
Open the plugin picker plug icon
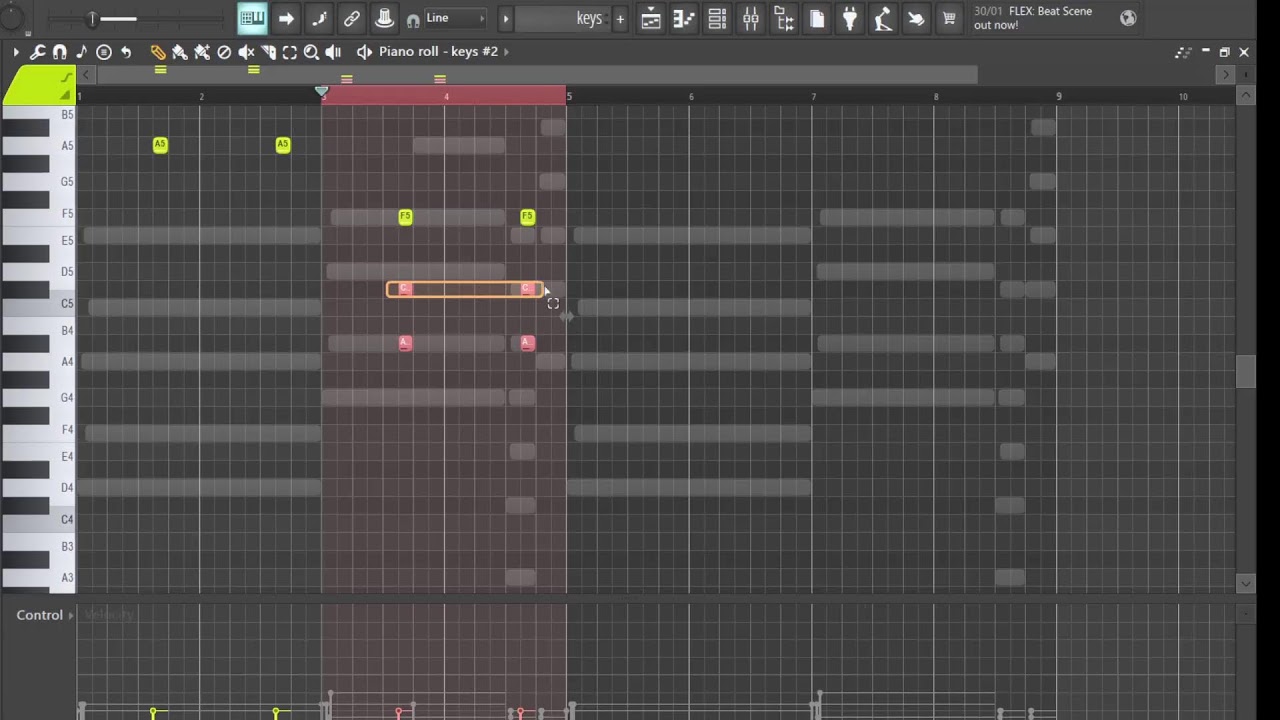tap(850, 18)
